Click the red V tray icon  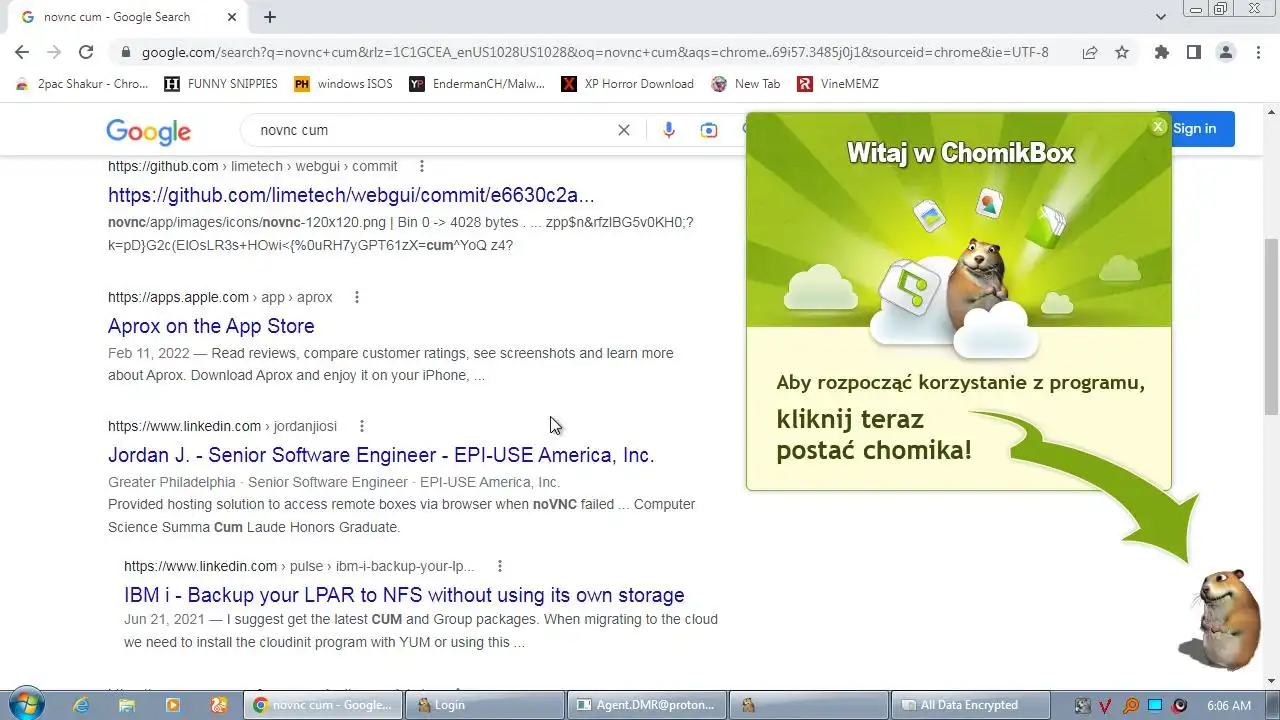1106,706
